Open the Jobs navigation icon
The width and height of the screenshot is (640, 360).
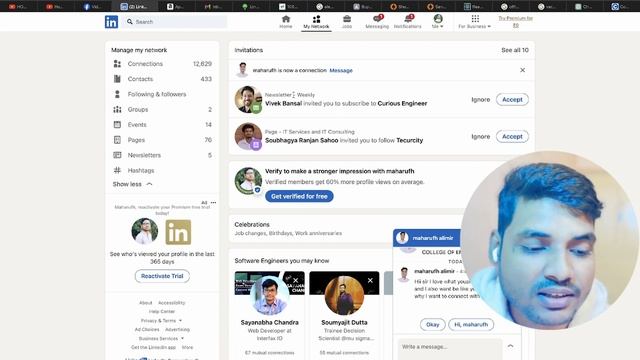[347, 22]
